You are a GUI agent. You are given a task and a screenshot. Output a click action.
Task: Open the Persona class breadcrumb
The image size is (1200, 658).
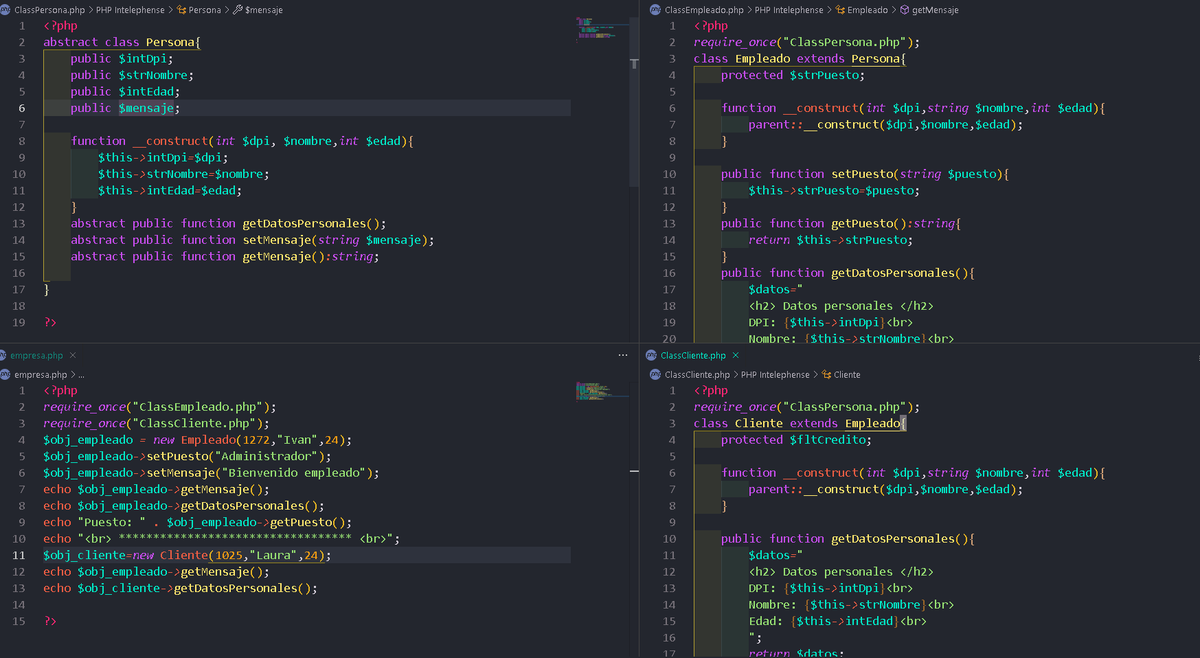click(x=198, y=9)
